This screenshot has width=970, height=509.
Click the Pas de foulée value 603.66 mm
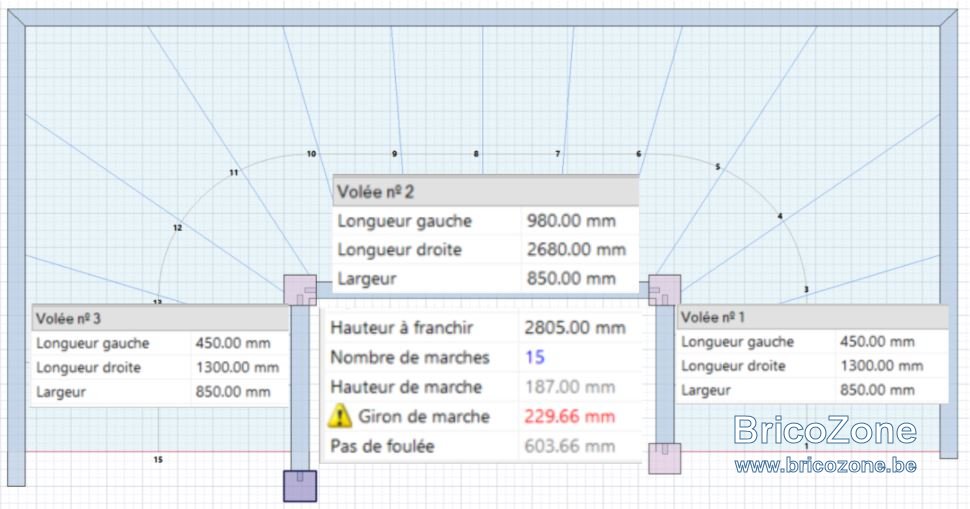[570, 446]
